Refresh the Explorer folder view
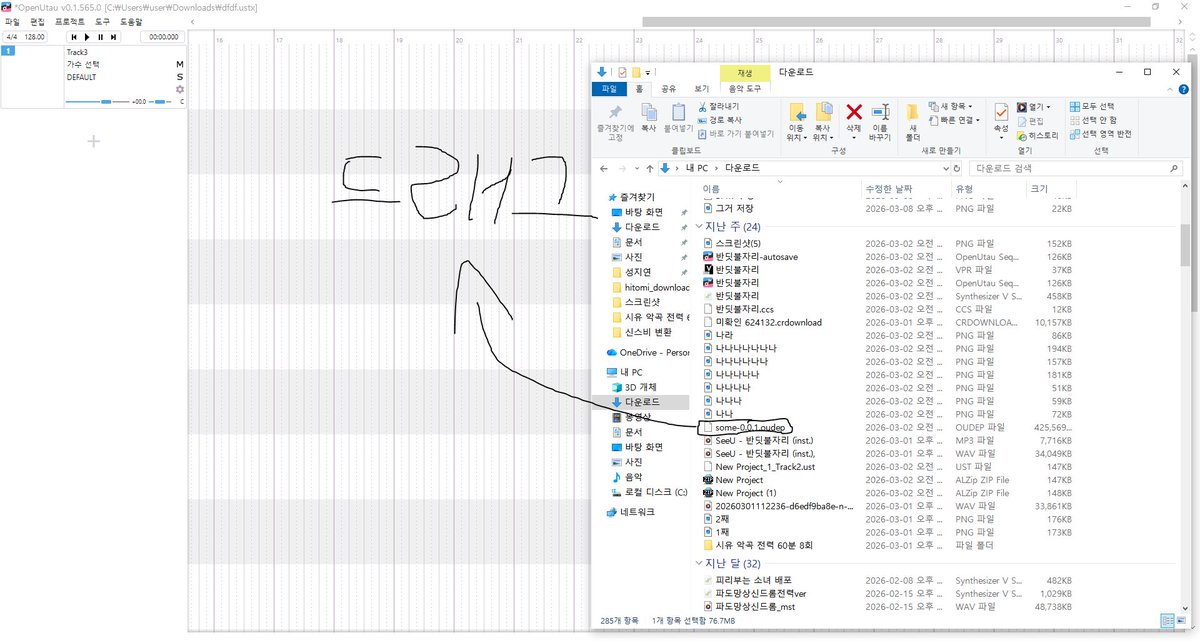Image resolution: width=1200 pixels, height=643 pixels. (957, 168)
